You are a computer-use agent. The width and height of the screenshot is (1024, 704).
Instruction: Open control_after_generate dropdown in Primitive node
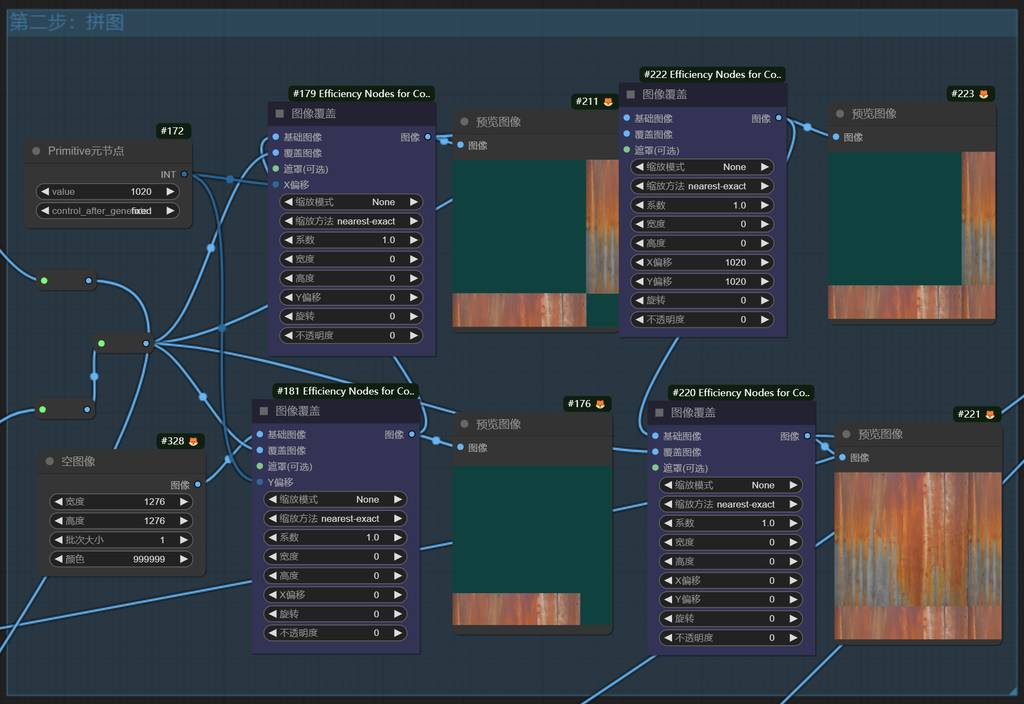(107, 211)
